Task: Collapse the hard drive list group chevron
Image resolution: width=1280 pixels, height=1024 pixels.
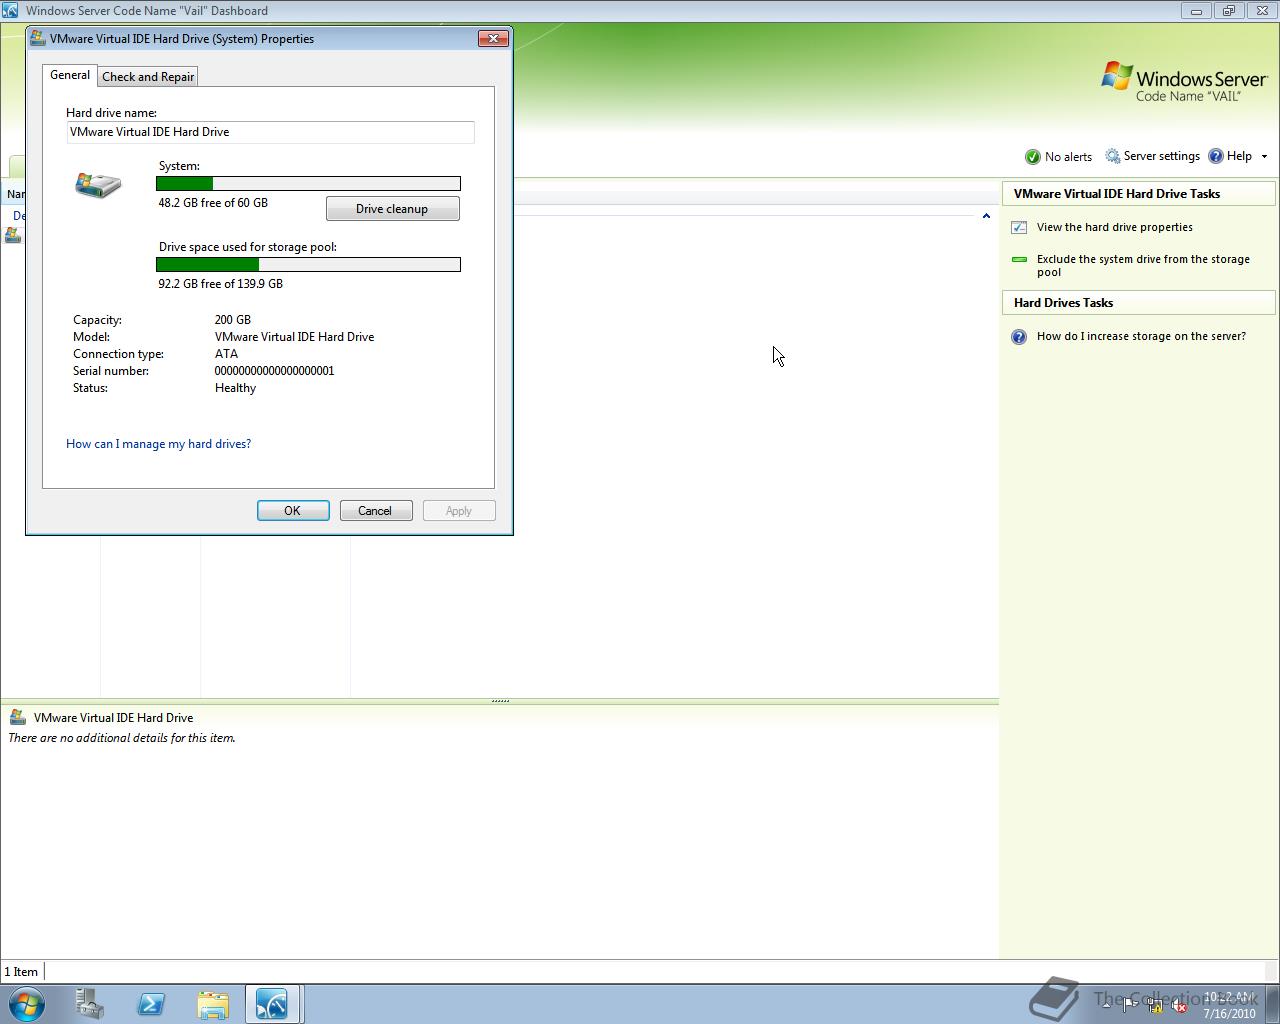Action: coord(986,215)
